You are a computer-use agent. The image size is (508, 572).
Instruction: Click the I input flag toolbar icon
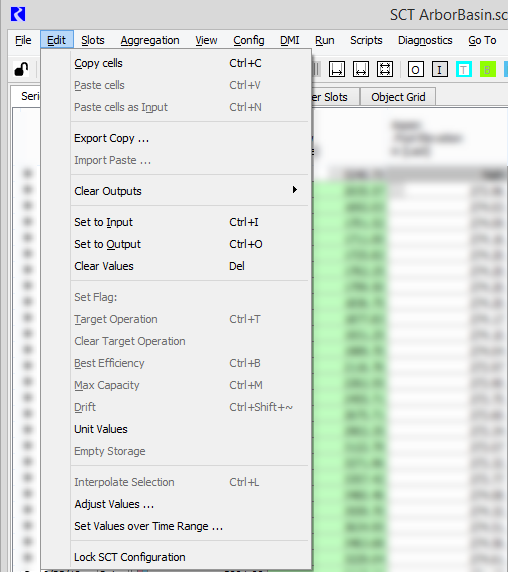(x=439, y=69)
